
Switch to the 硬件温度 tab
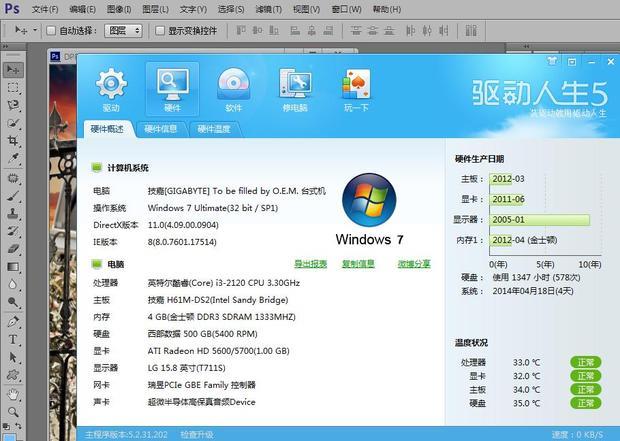point(214,129)
